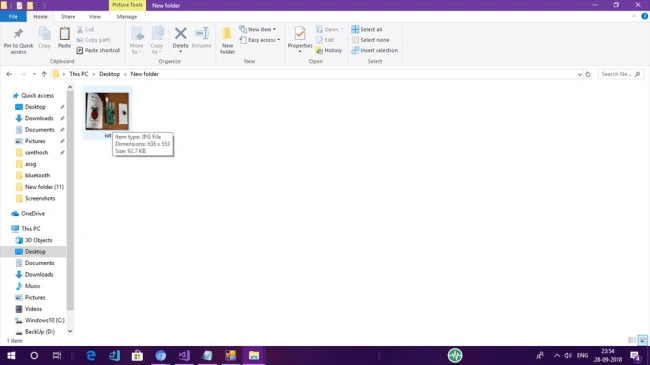Screen dimensions: 650x365
Task: Click the Cortana circle icon
Action: pyautogui.click(x=34, y=355)
